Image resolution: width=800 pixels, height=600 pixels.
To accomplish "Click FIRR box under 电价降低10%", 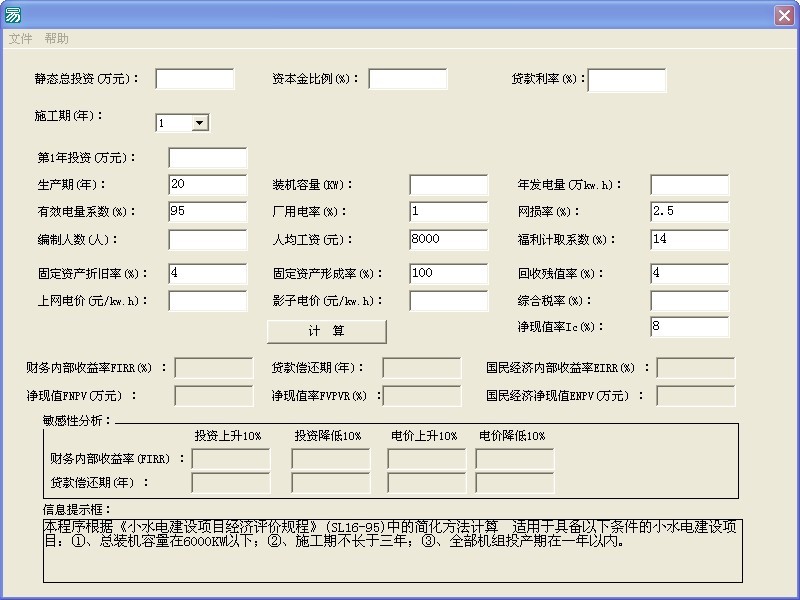I will coord(515,459).
